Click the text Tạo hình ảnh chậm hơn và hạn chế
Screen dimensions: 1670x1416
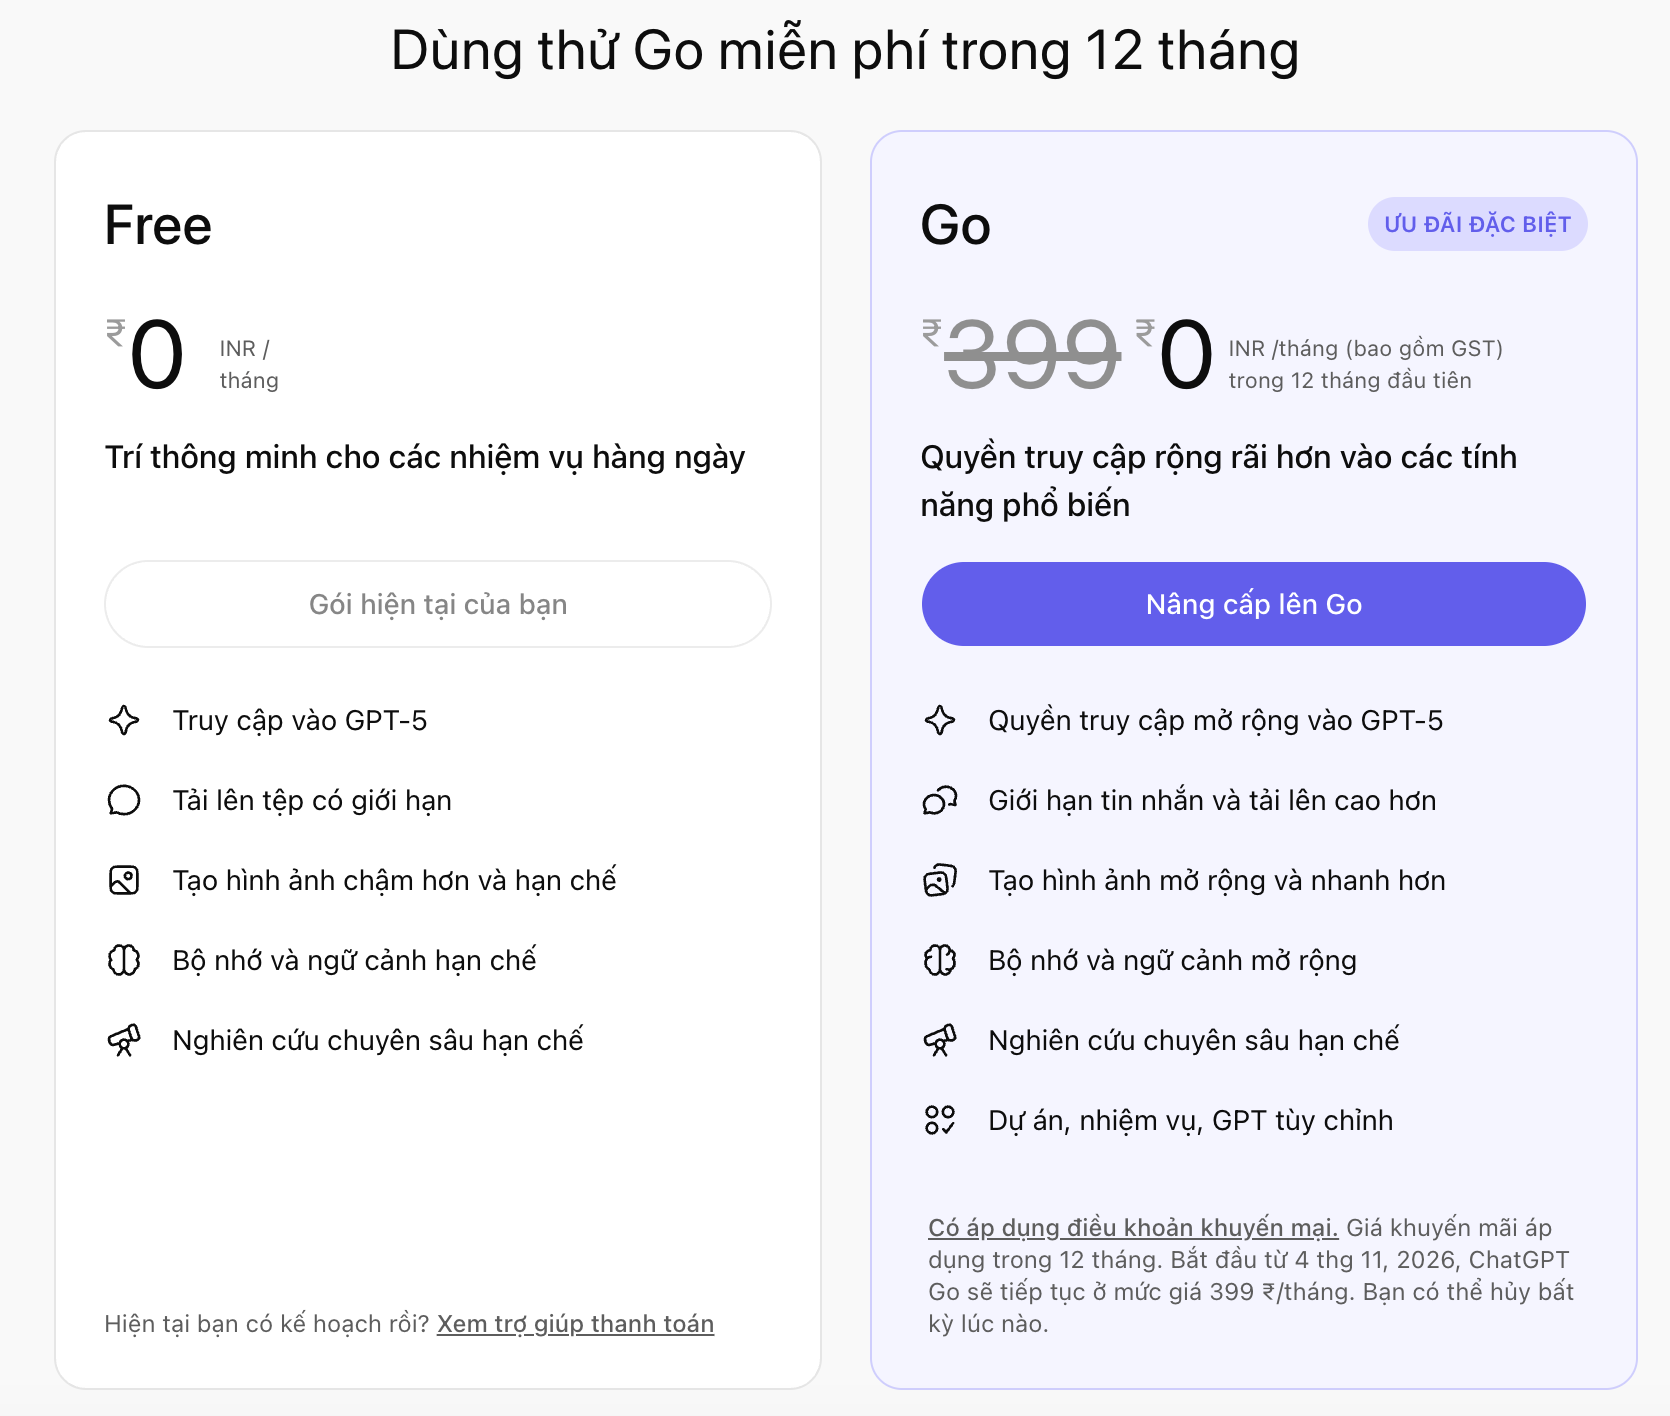pos(394,881)
